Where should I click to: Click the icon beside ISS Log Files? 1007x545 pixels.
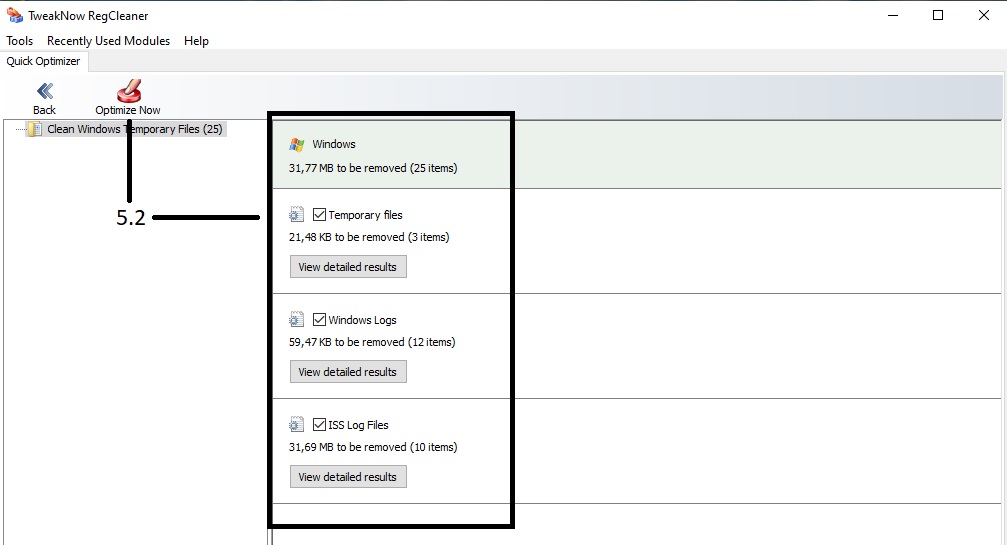coord(296,424)
